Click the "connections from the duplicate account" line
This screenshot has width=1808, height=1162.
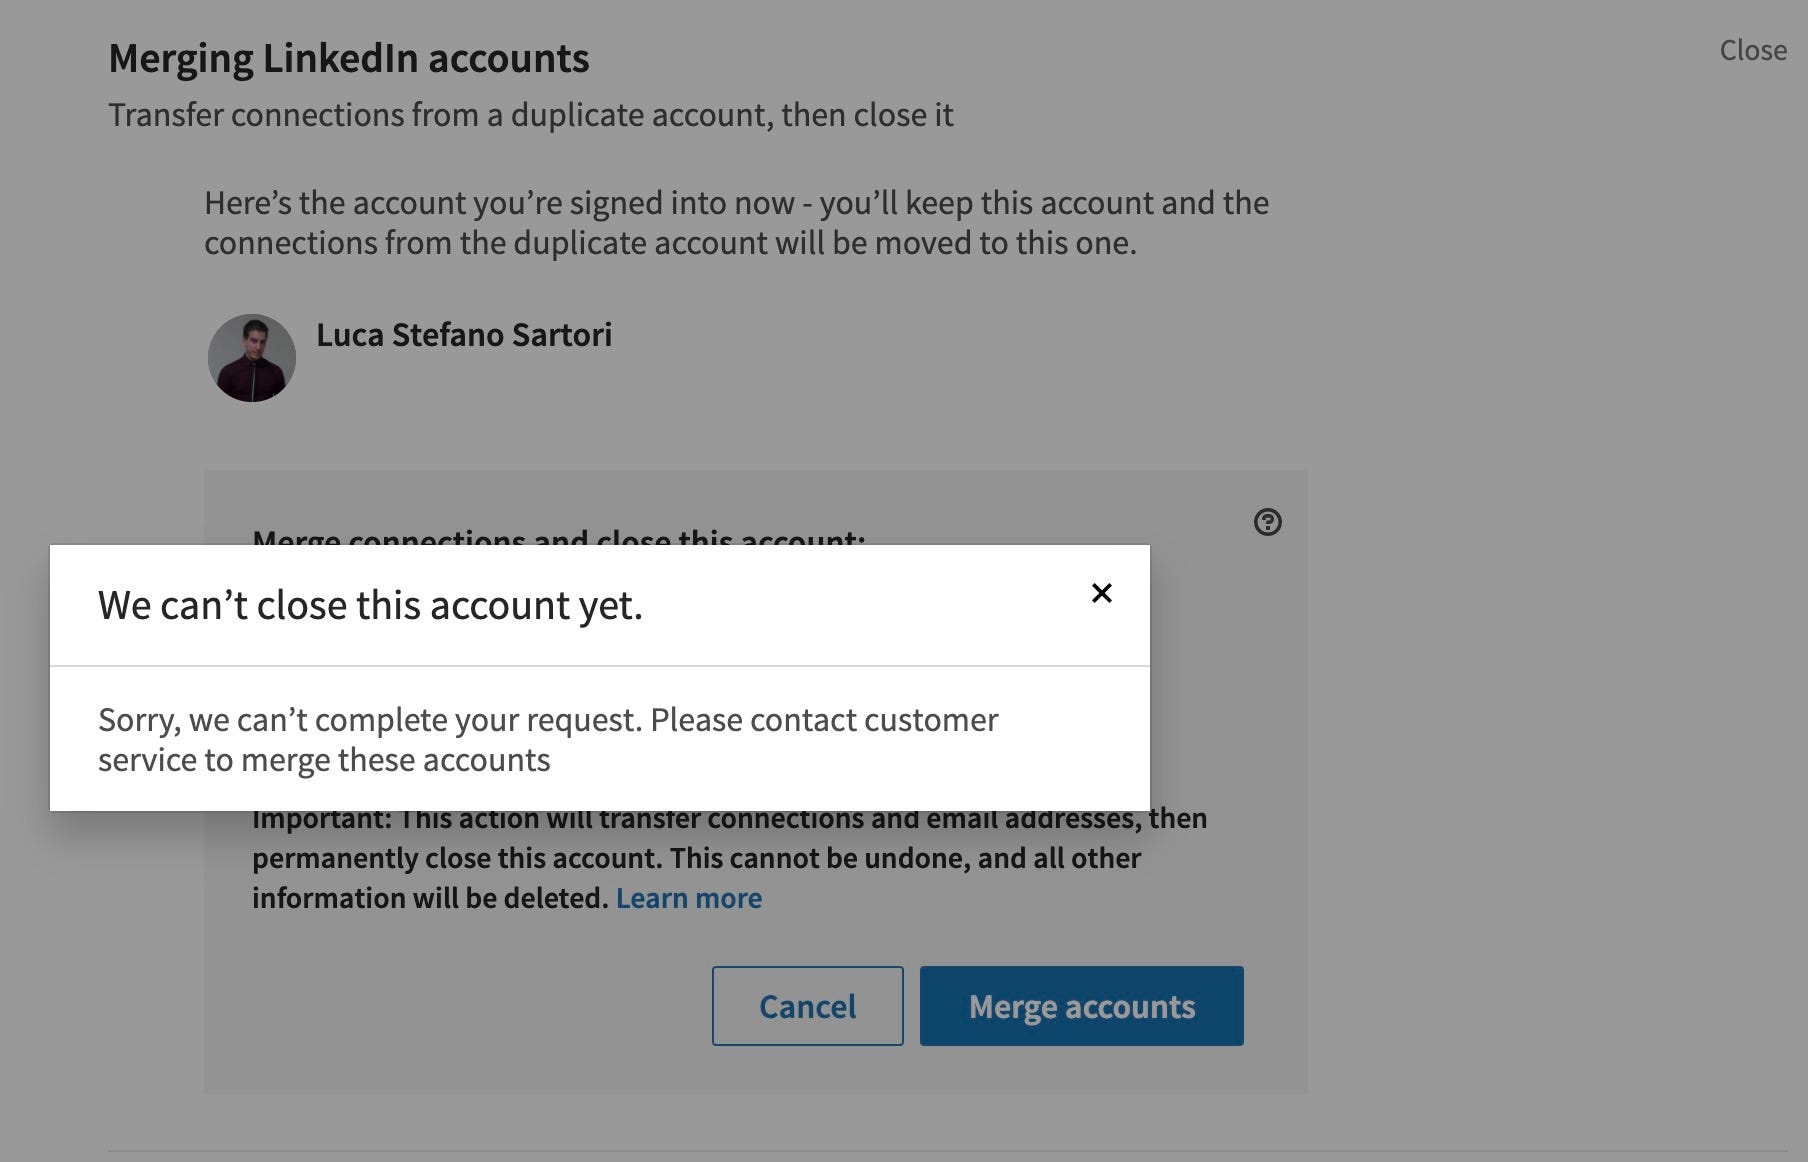pos(670,243)
